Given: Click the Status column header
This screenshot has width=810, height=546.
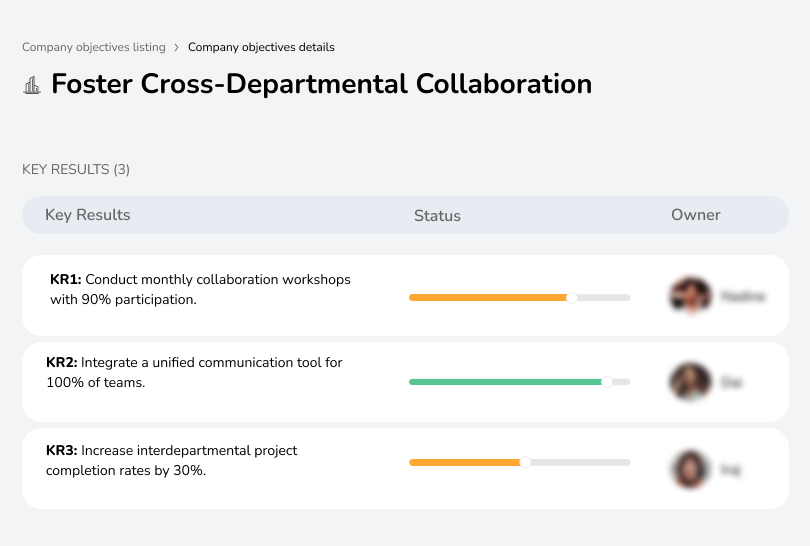Looking at the screenshot, I should click(437, 215).
